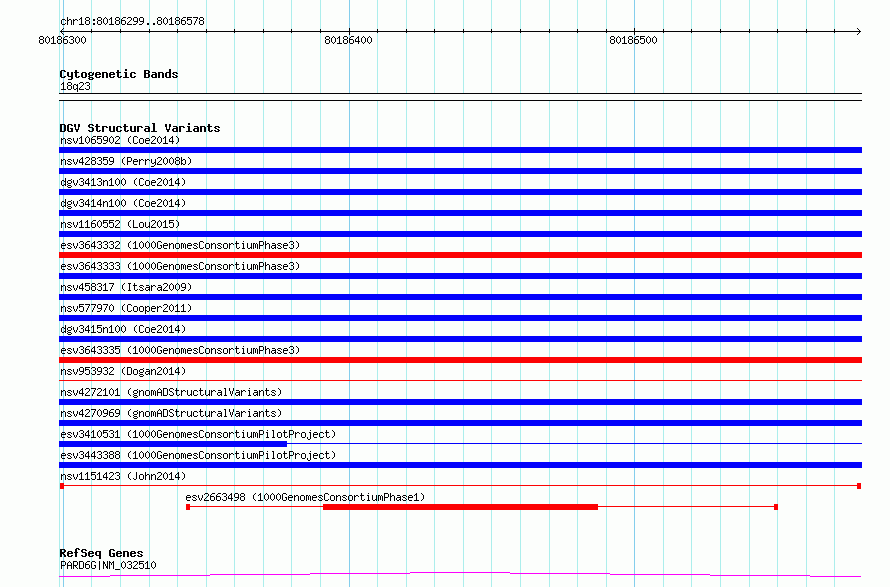Select the esv3643335 variant label

(x=180, y=350)
